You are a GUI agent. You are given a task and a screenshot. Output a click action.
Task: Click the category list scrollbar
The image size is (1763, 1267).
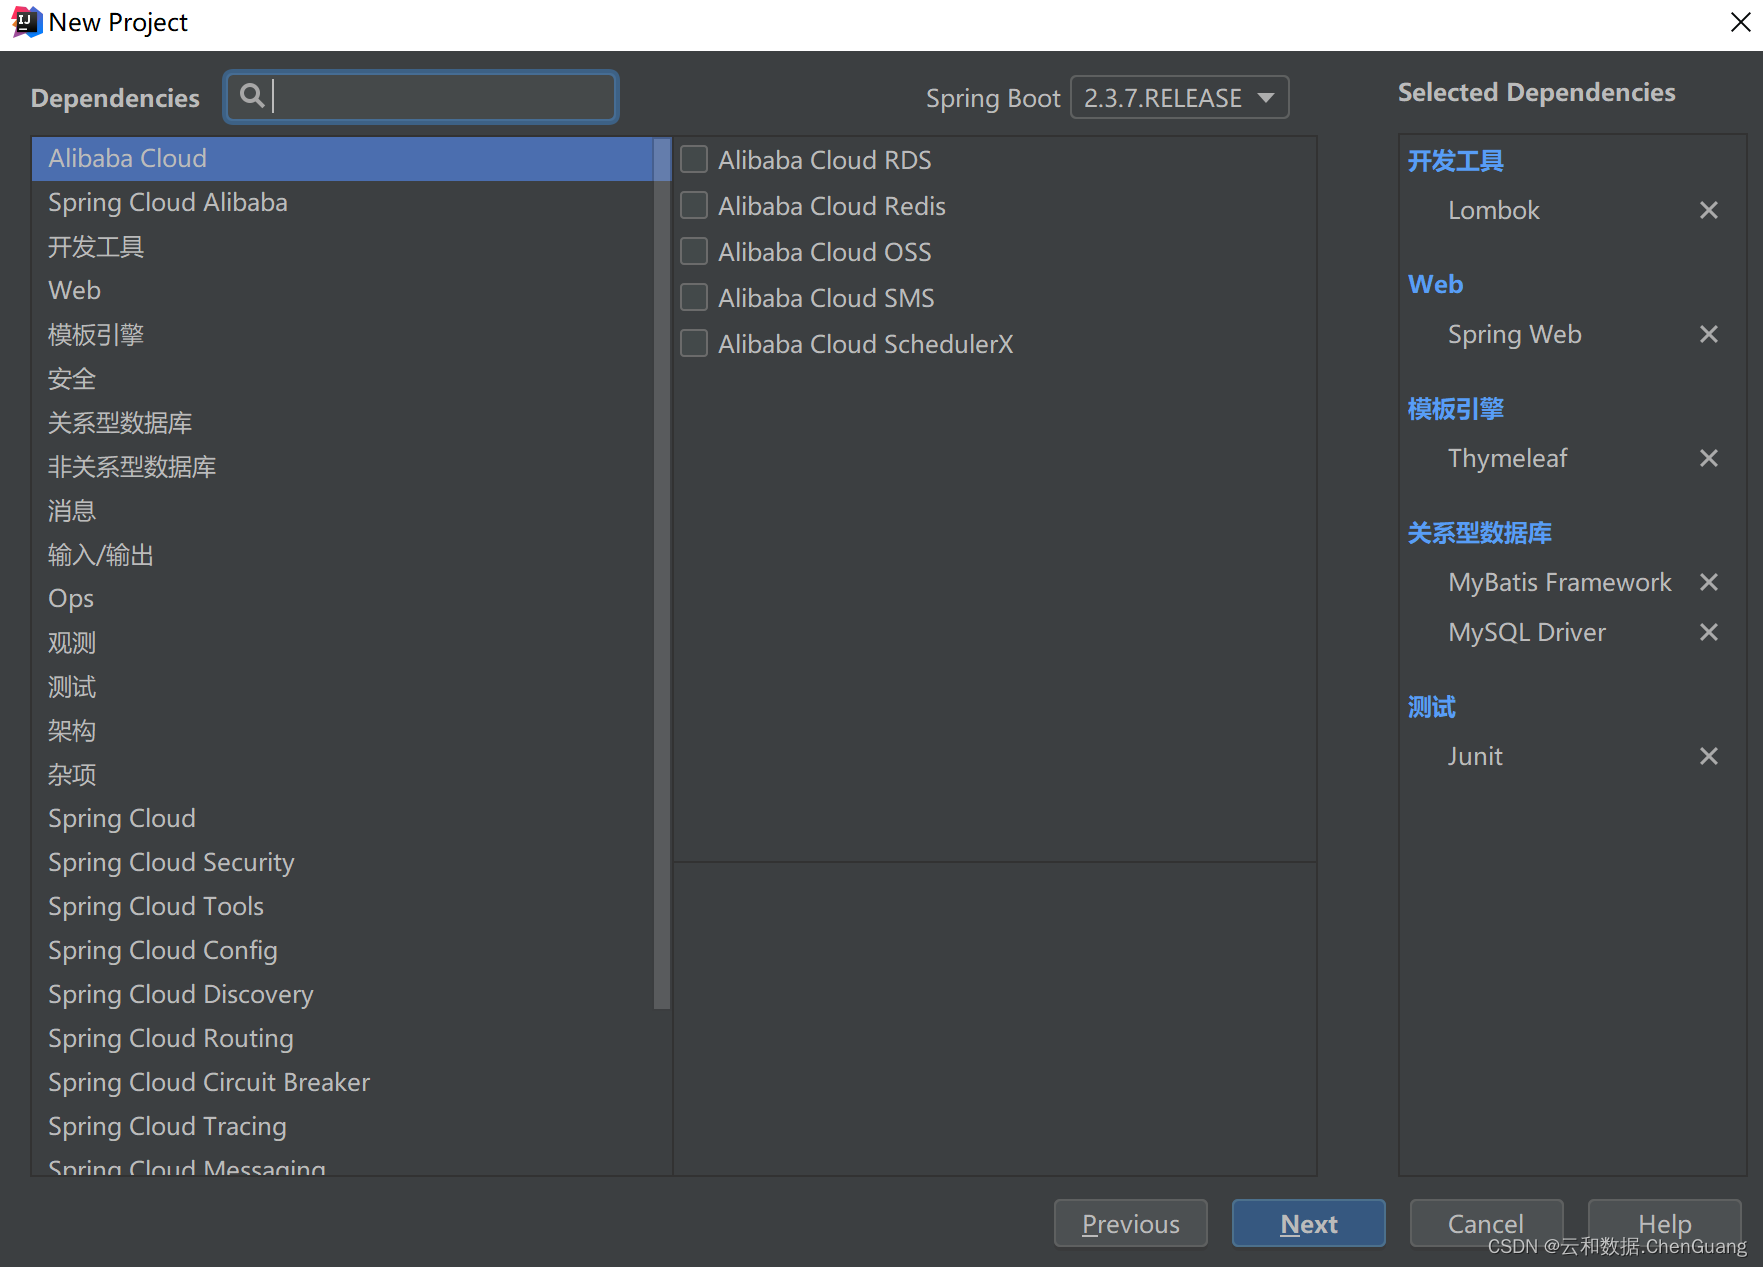click(662, 574)
